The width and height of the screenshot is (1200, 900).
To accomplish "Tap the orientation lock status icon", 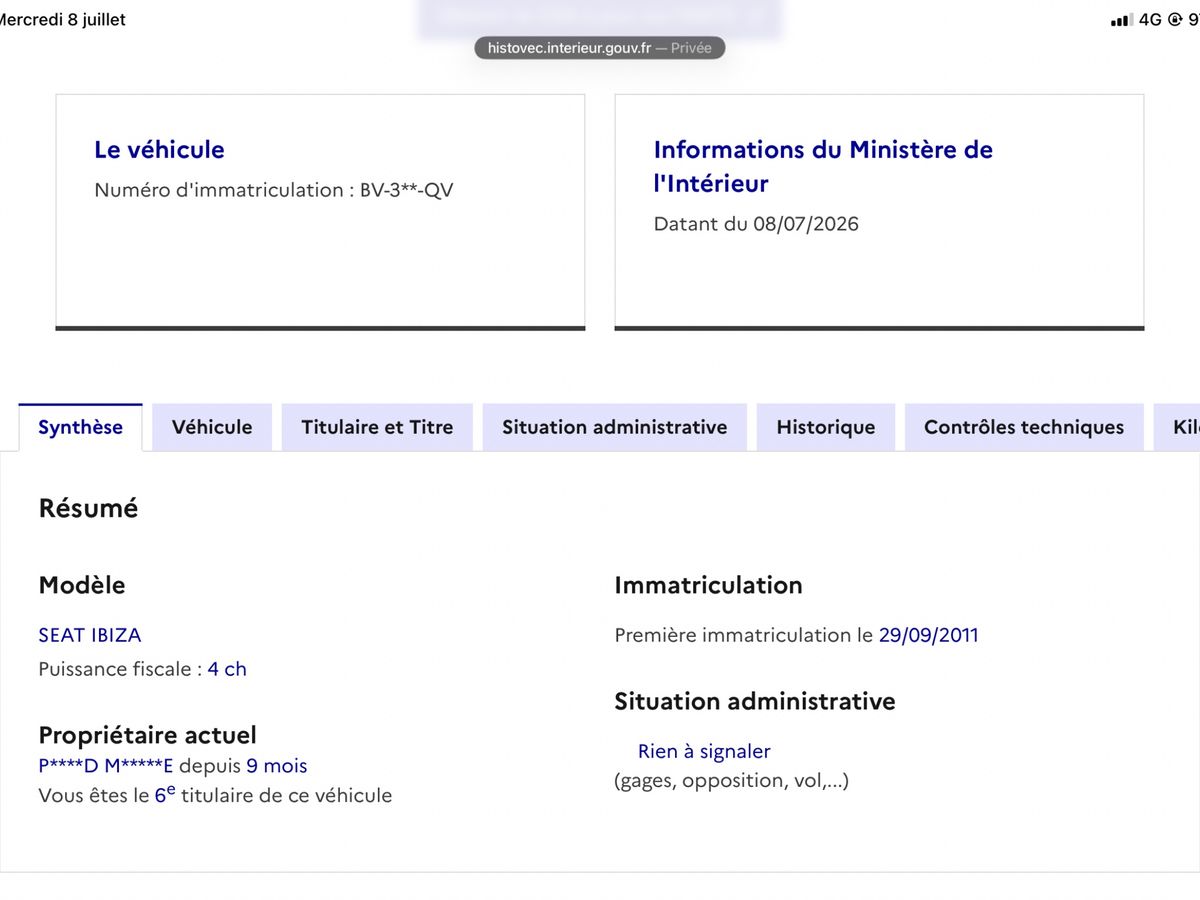I will (1174, 19).
